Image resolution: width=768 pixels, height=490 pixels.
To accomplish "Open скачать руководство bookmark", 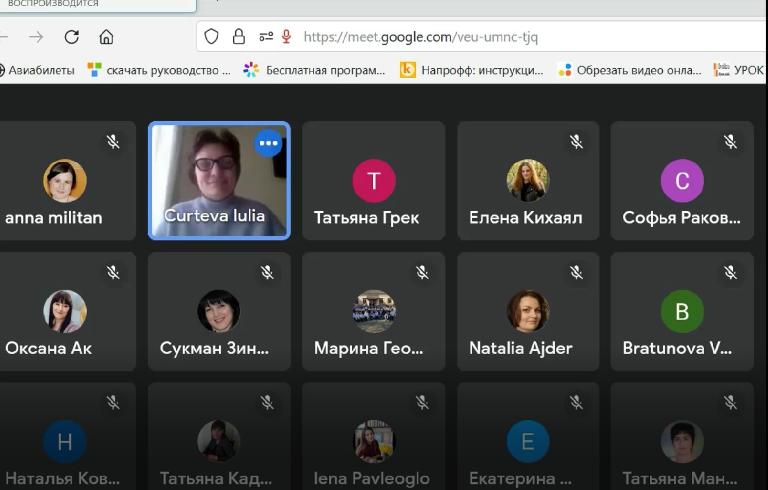I will click(159, 70).
